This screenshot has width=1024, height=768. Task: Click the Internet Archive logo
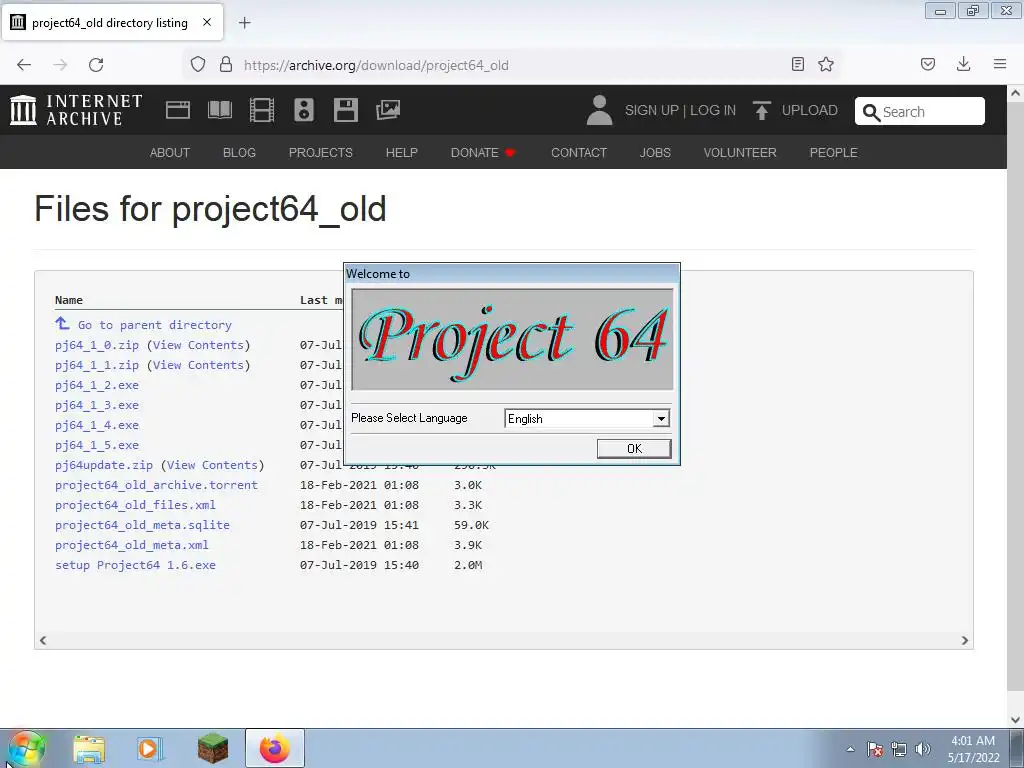pos(76,110)
